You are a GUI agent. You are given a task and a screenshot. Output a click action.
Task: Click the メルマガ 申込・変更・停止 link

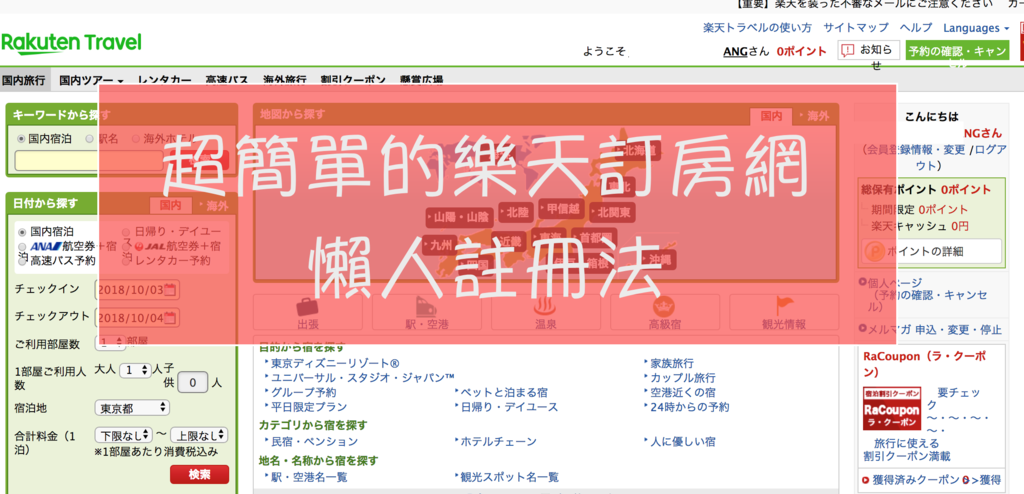click(935, 330)
